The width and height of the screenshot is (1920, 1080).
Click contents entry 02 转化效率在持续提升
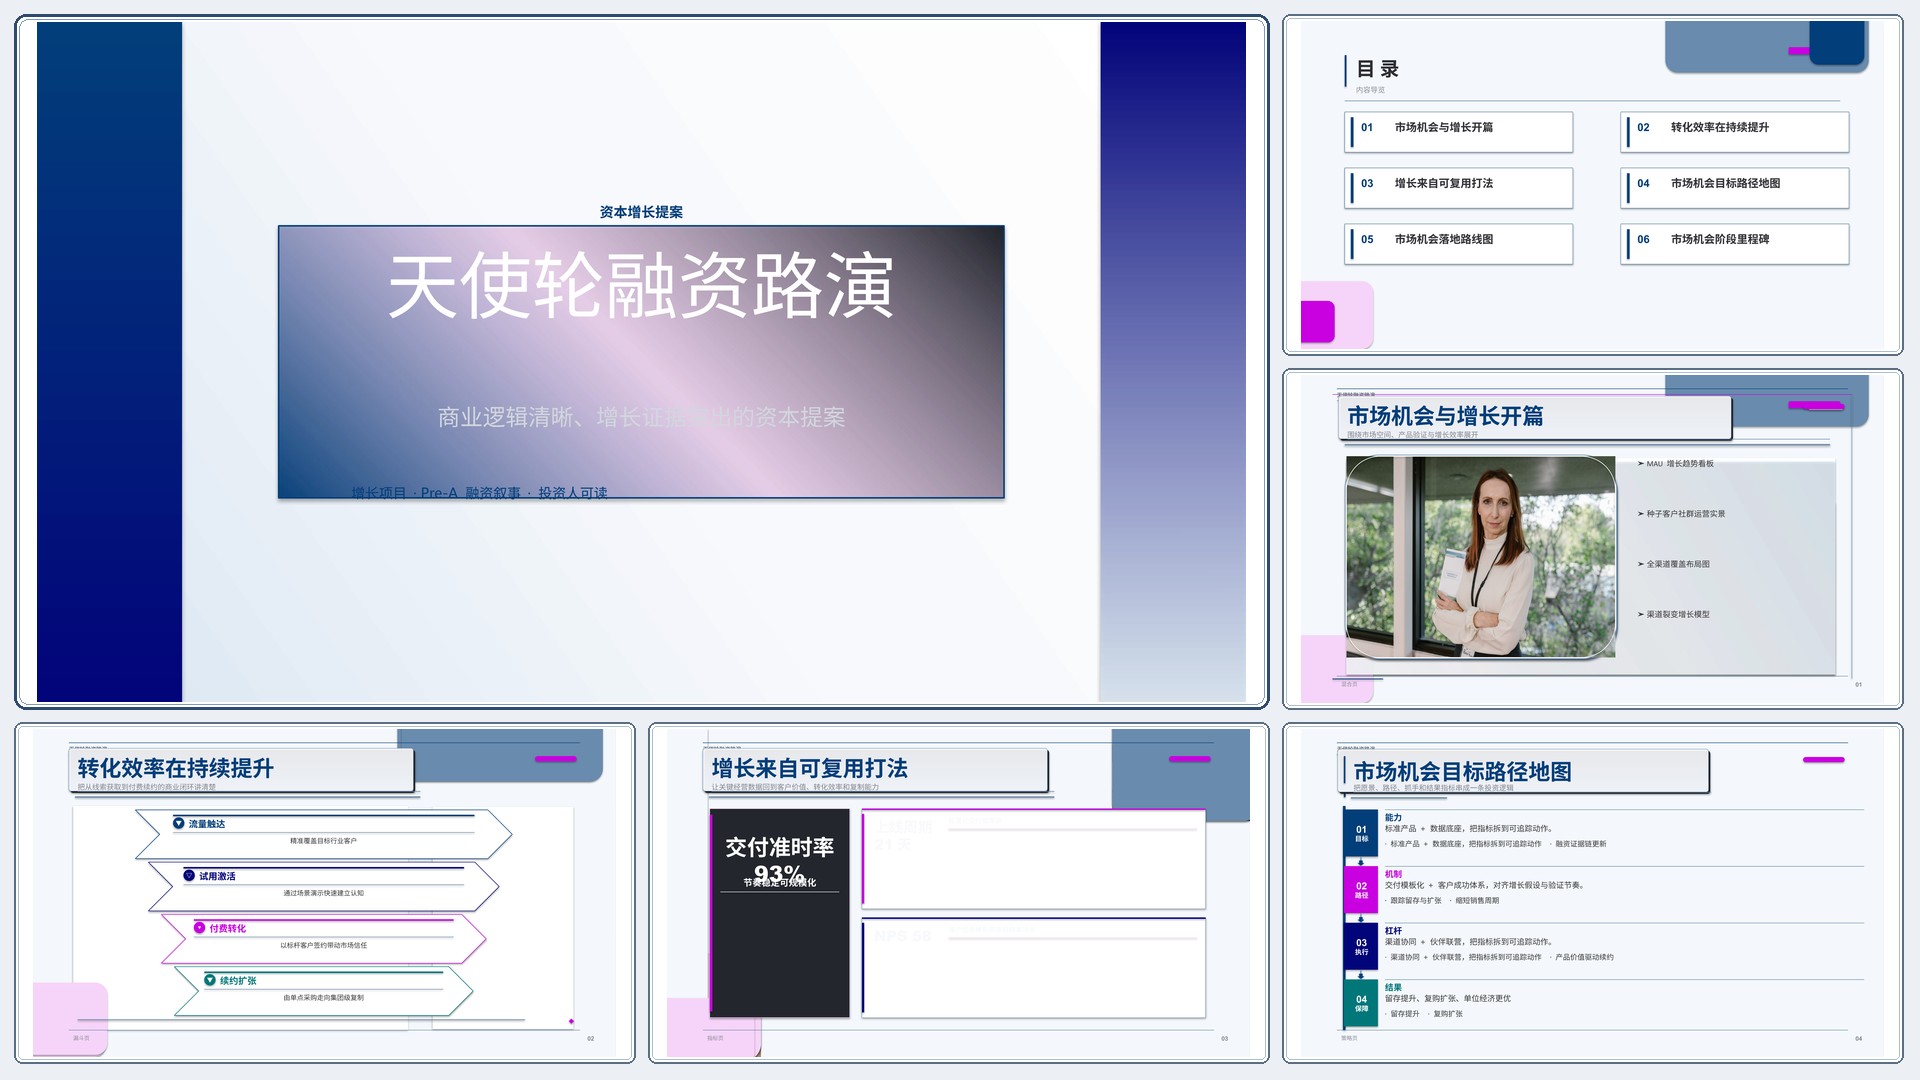[x=1735, y=132]
